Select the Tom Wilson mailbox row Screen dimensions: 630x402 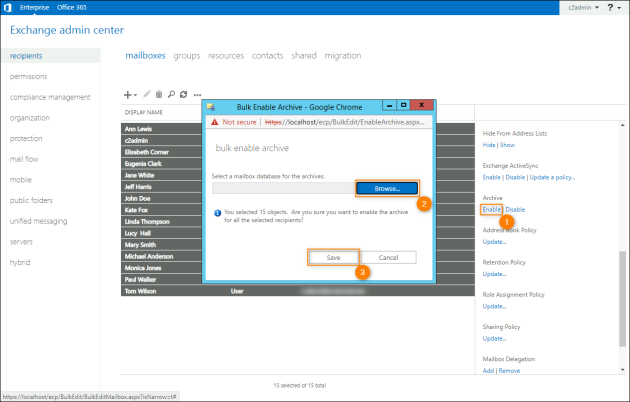tap(298, 291)
